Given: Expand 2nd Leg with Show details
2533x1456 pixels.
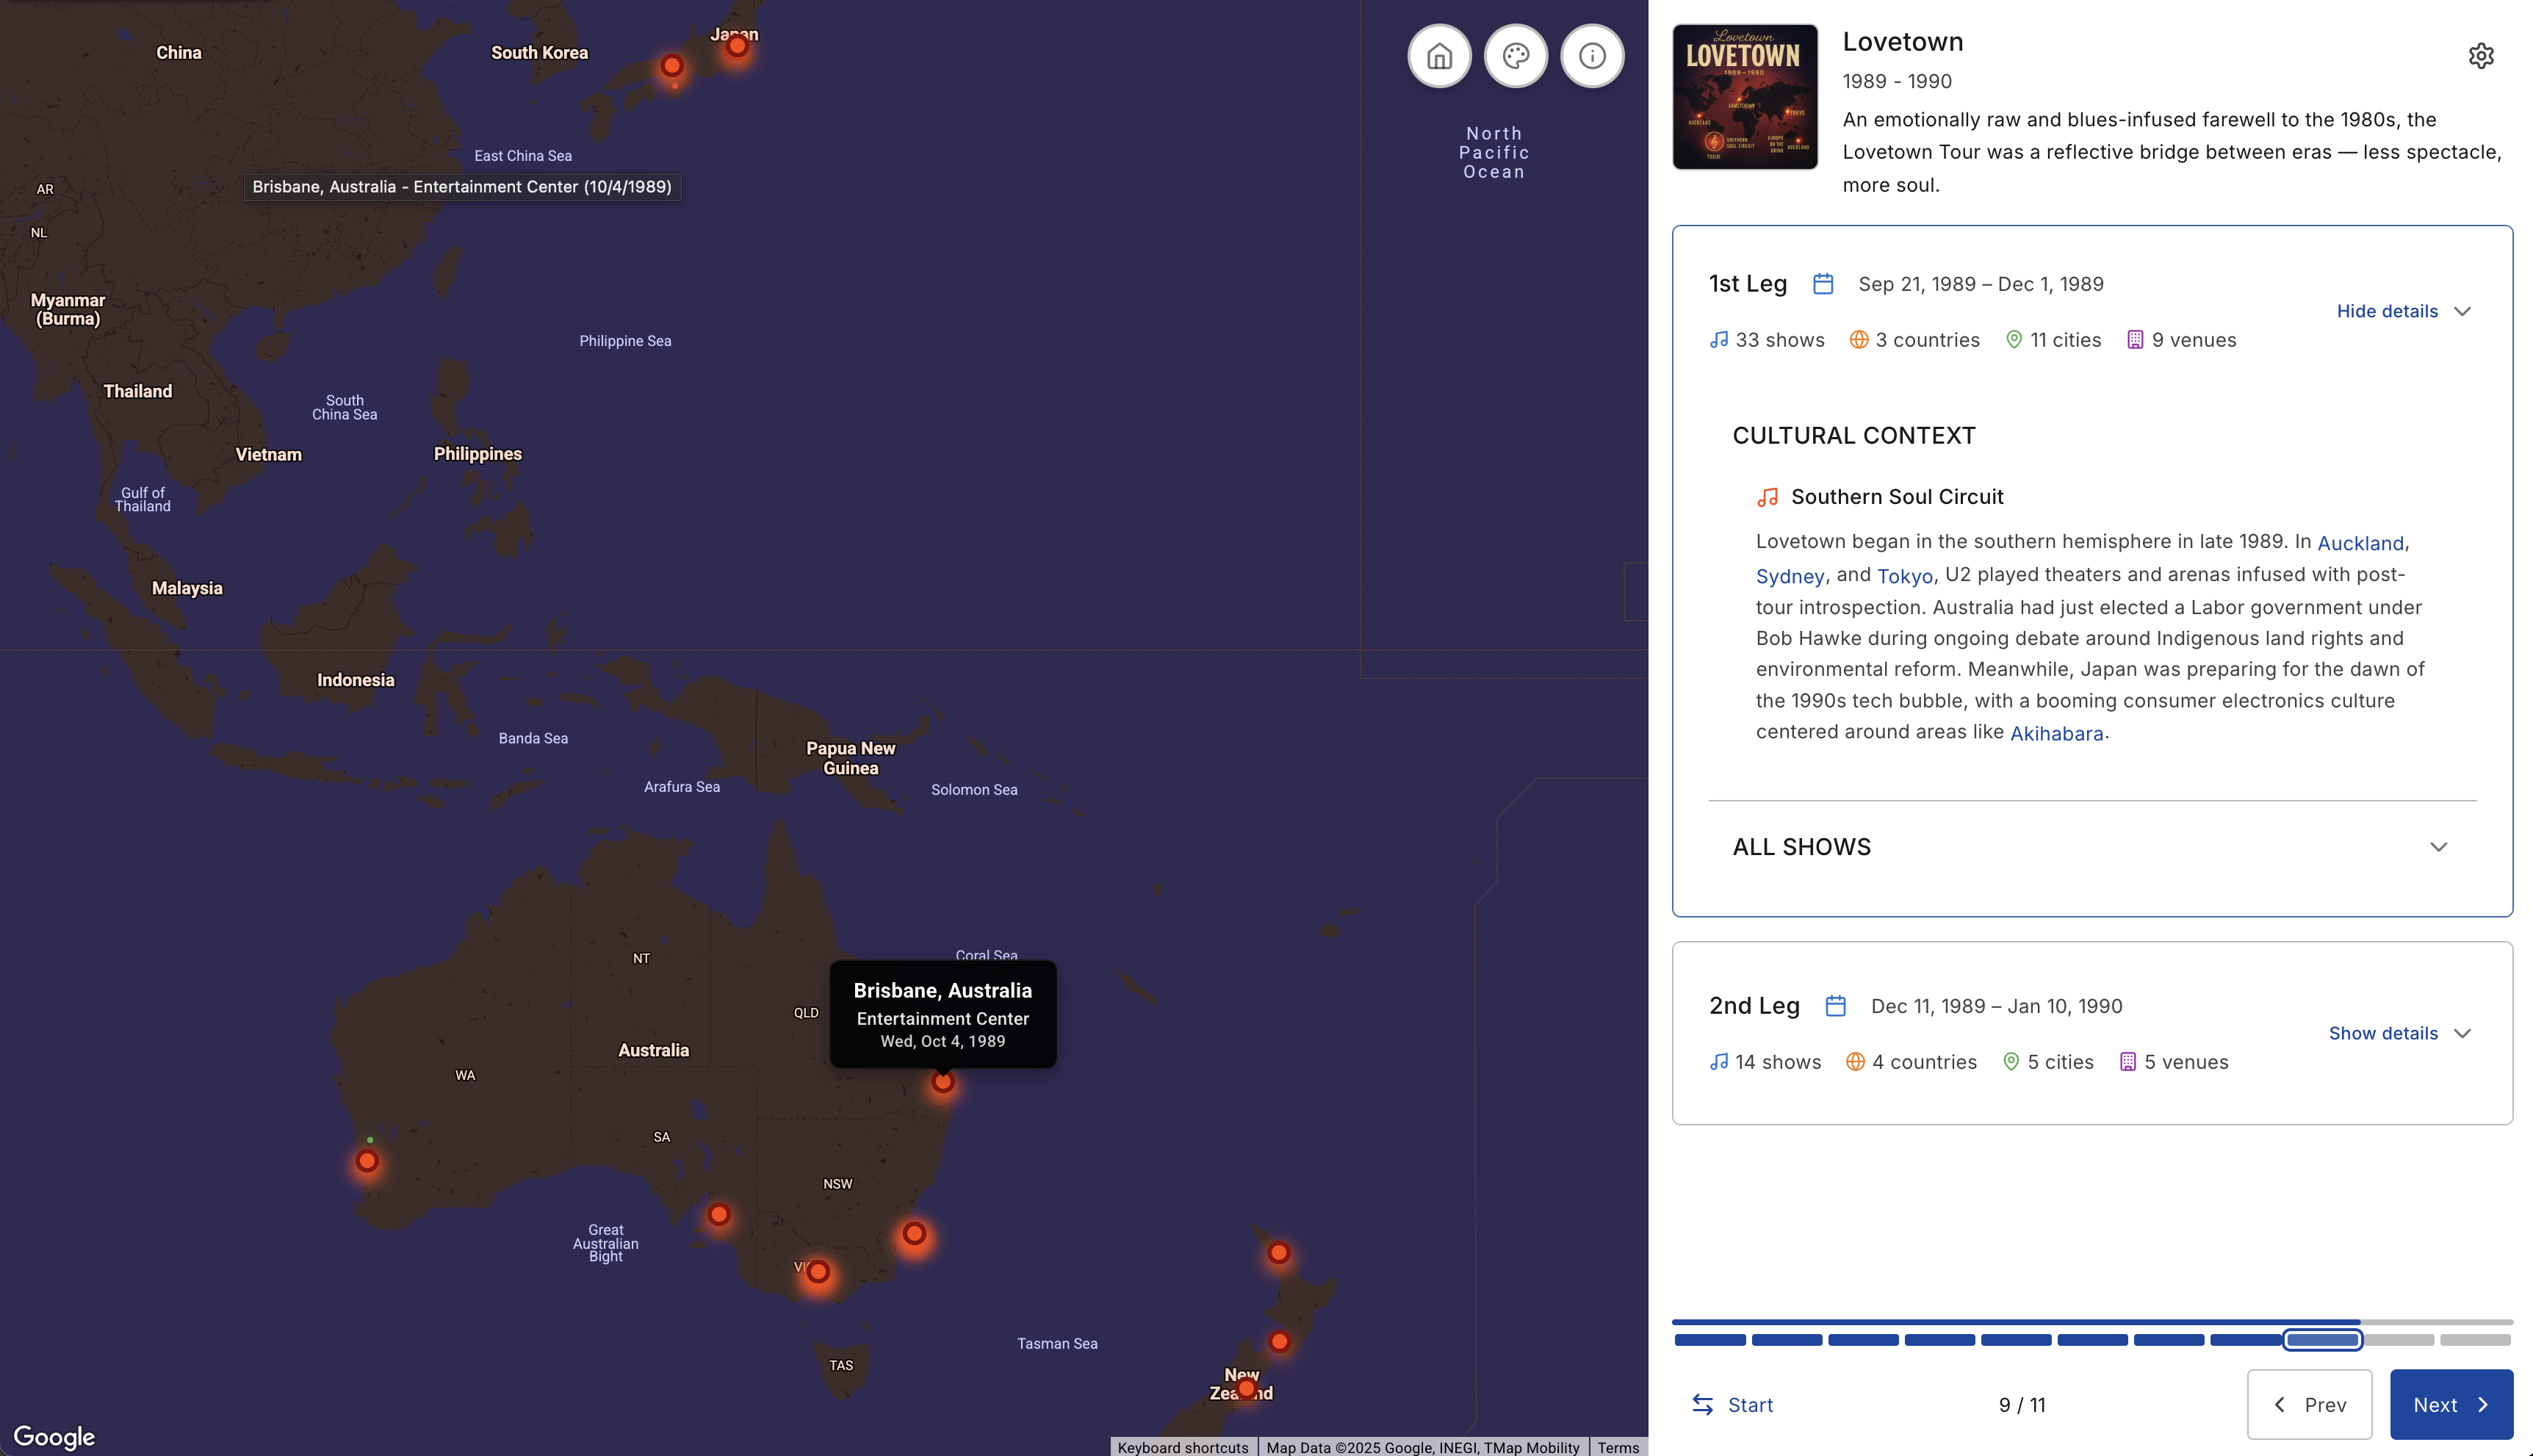Looking at the screenshot, I should click(2382, 1033).
